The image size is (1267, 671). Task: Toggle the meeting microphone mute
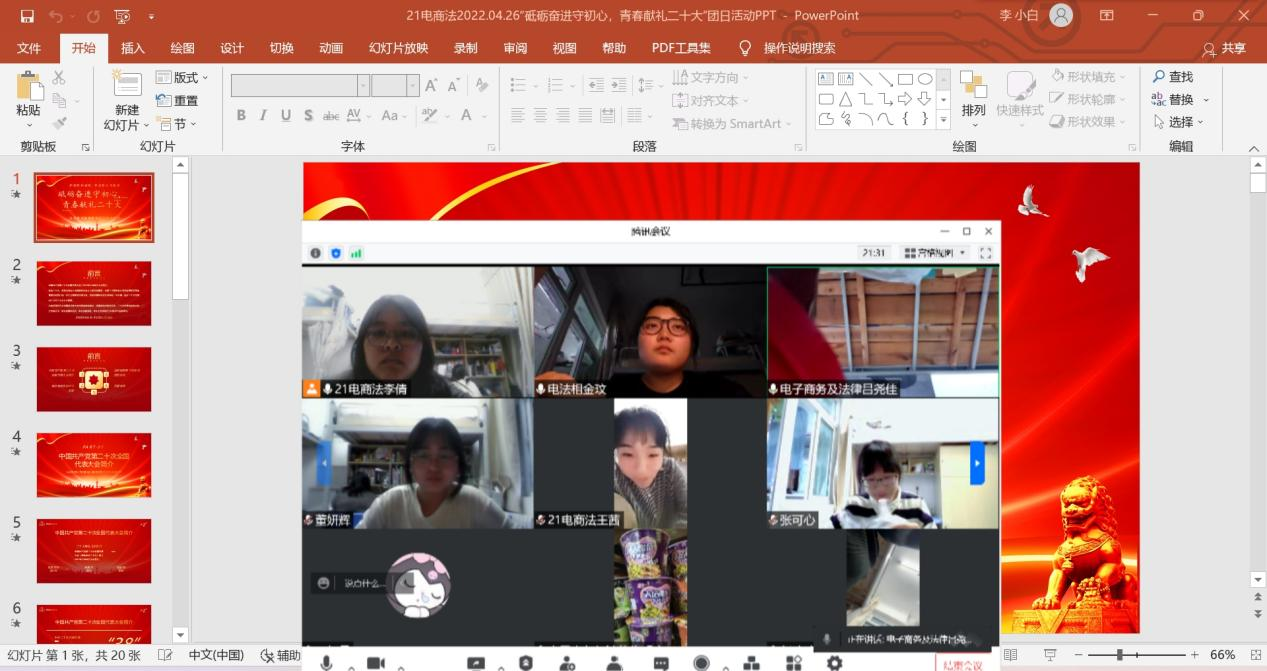(x=326, y=663)
